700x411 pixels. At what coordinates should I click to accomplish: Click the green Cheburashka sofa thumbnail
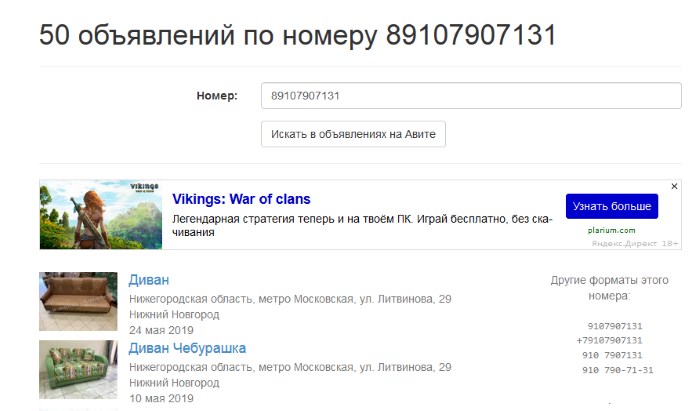tap(78, 369)
